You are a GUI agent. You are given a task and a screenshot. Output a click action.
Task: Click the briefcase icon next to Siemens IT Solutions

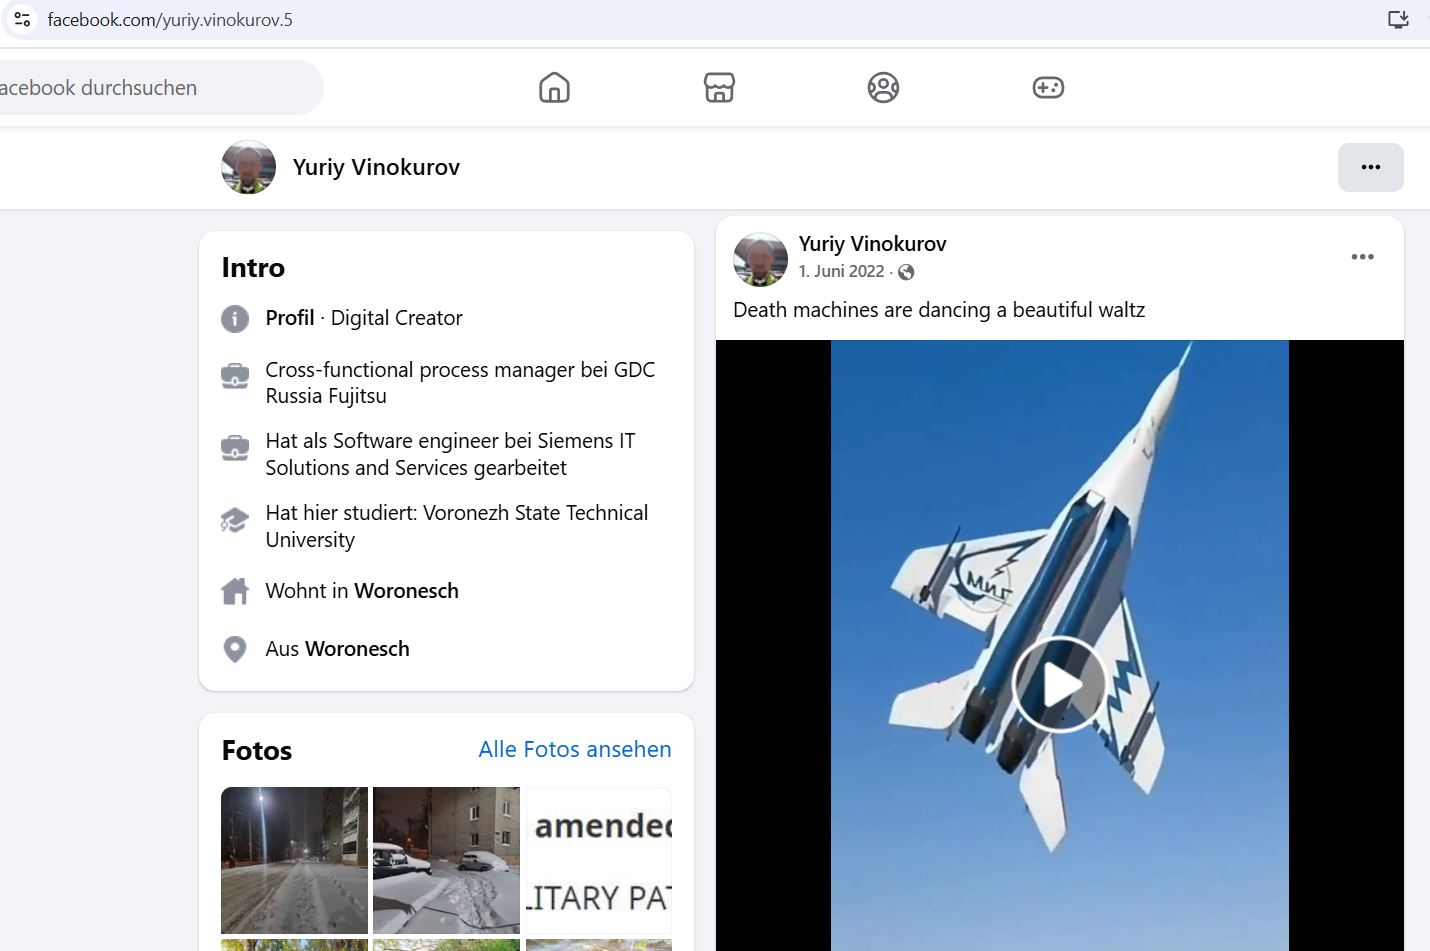(235, 447)
